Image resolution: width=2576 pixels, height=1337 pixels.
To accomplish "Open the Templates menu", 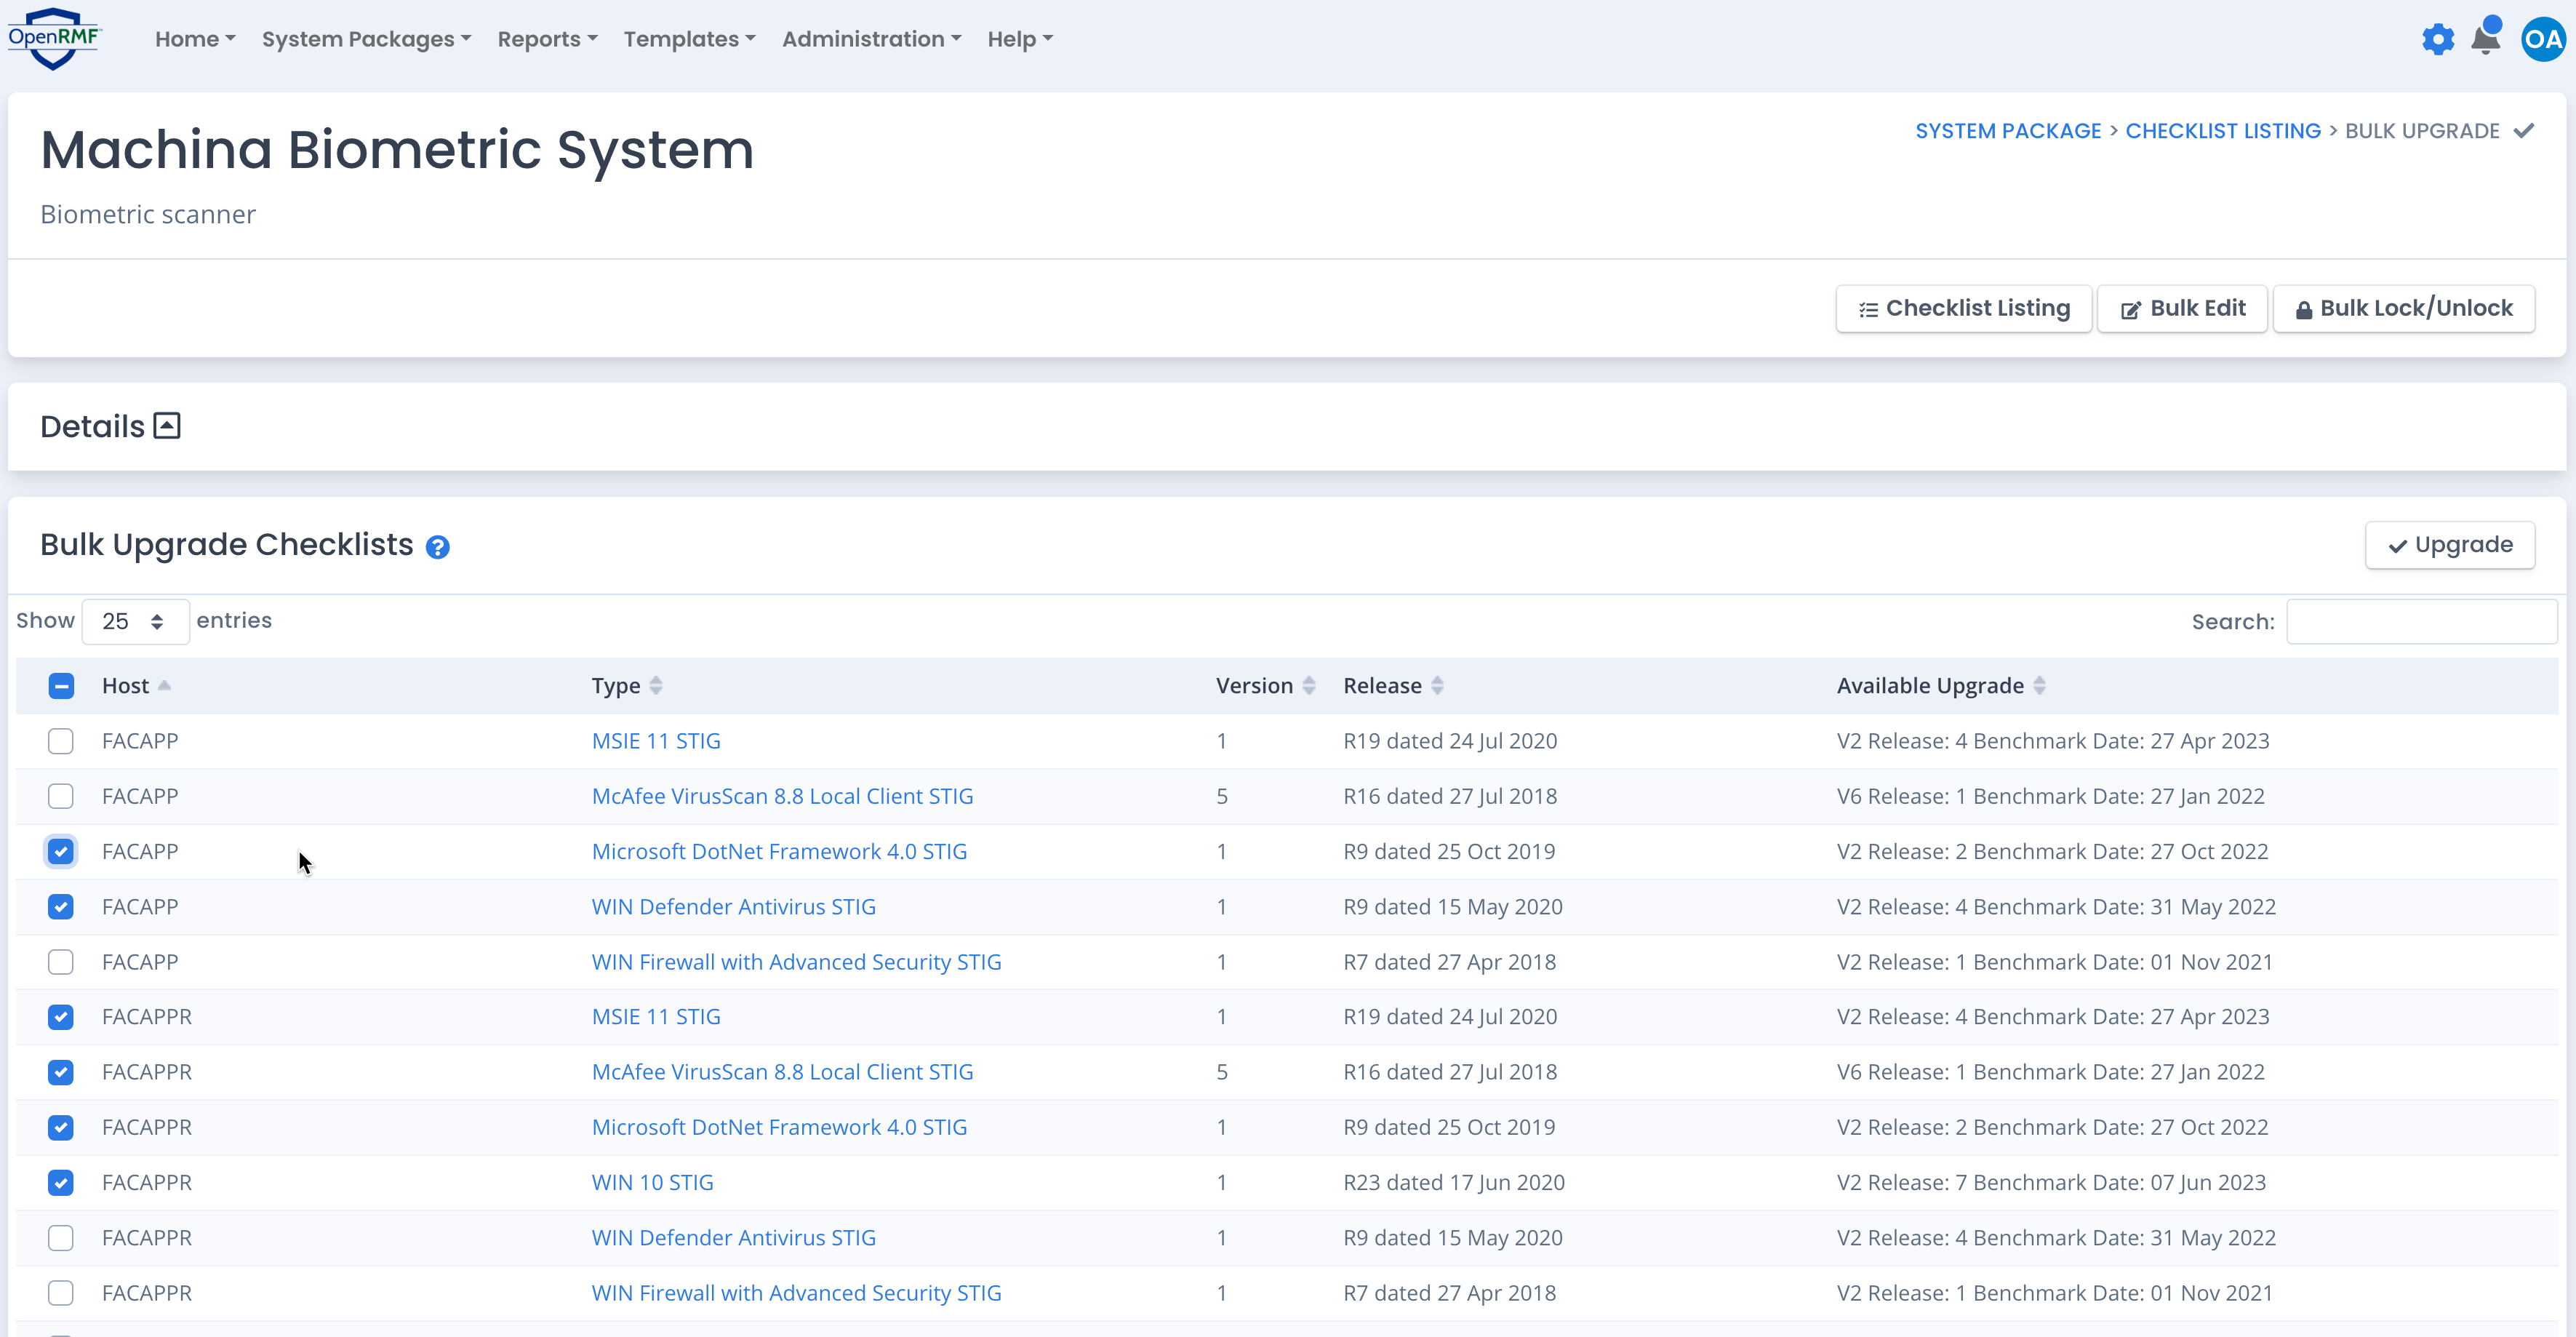I will tap(689, 39).
